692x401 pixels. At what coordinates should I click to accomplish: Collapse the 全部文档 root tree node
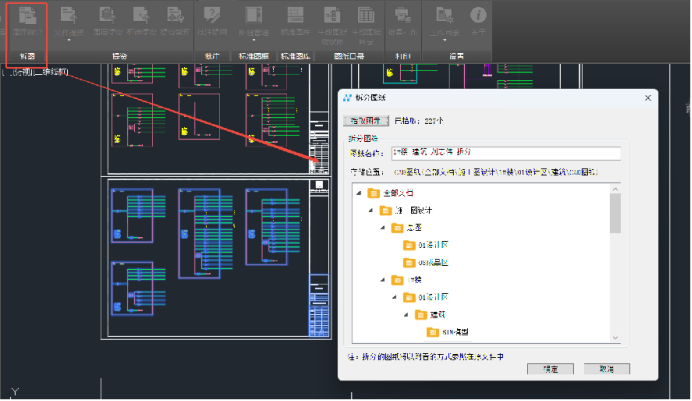click(x=358, y=192)
